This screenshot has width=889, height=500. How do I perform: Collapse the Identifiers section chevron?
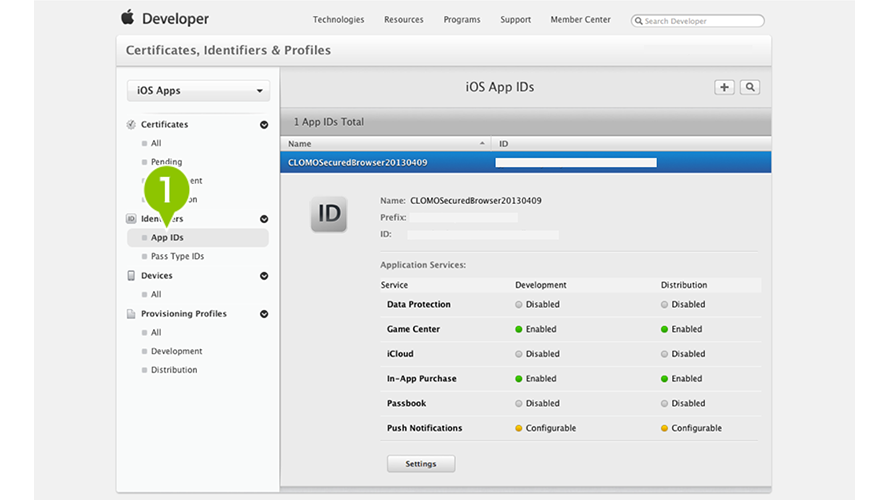[264, 219]
